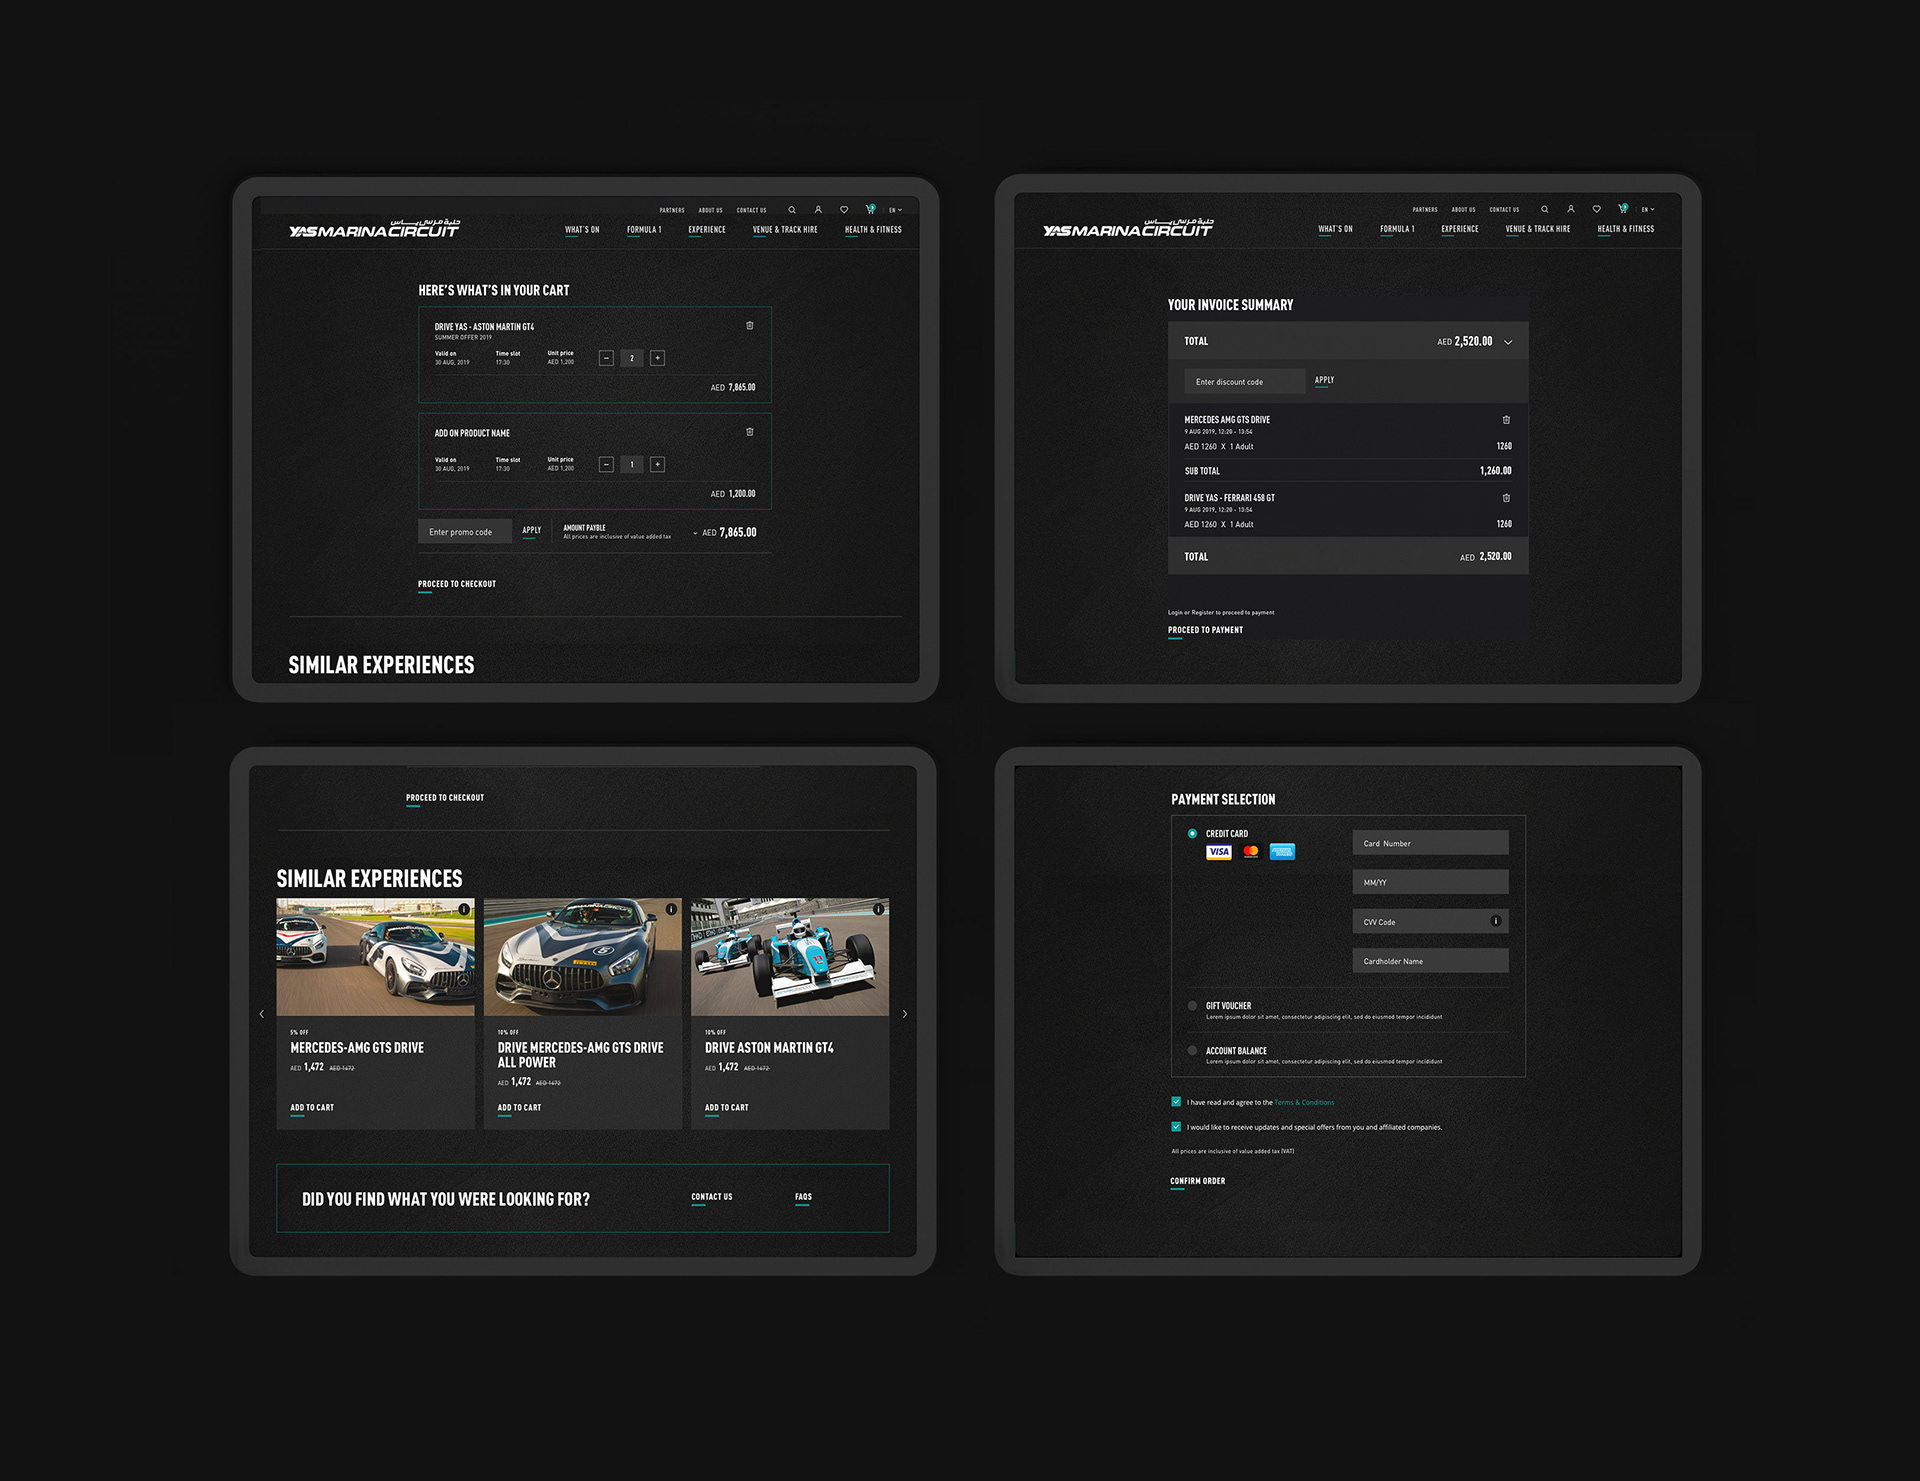Click Proceed to Checkout under the cart
Viewport: 1920px width, 1481px height.
(457, 584)
